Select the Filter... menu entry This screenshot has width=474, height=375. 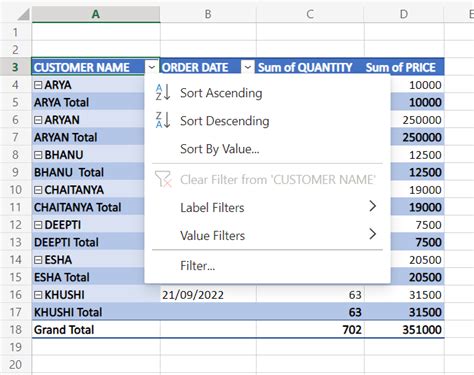point(267,266)
